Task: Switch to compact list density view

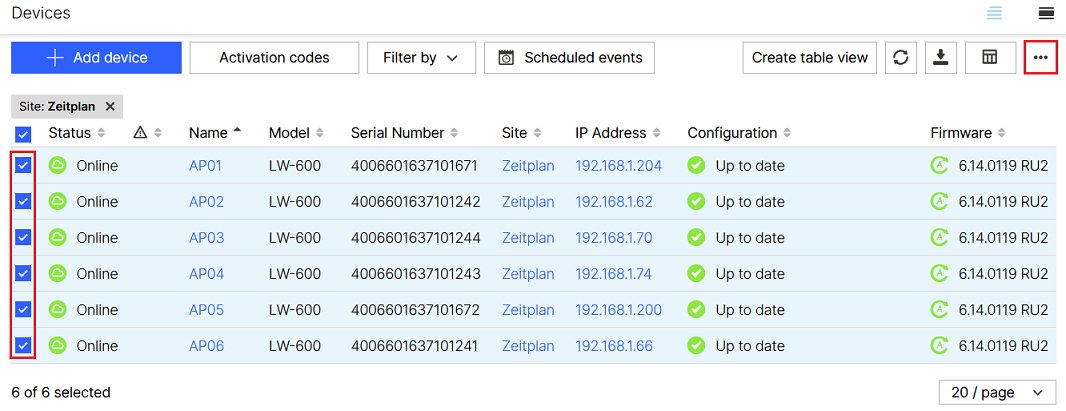Action: tap(994, 13)
